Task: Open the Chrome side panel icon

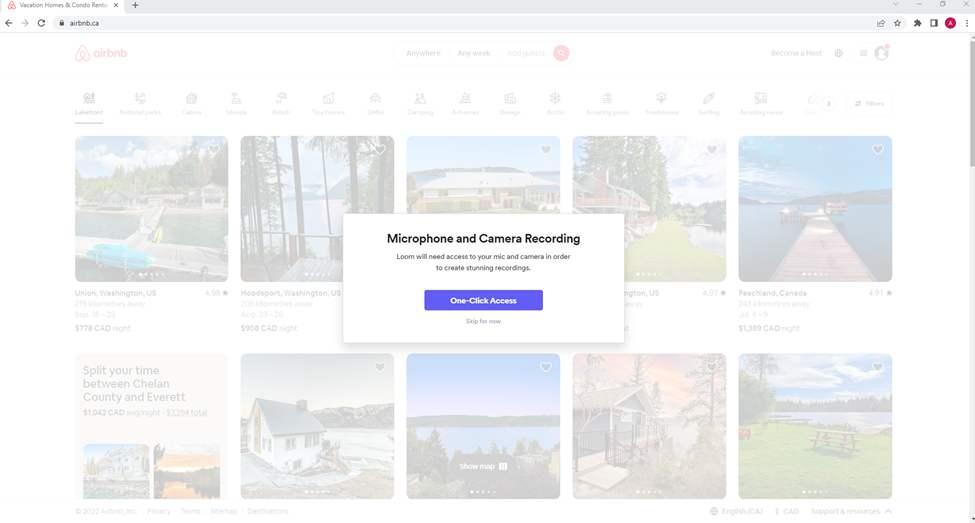Action: coord(933,23)
